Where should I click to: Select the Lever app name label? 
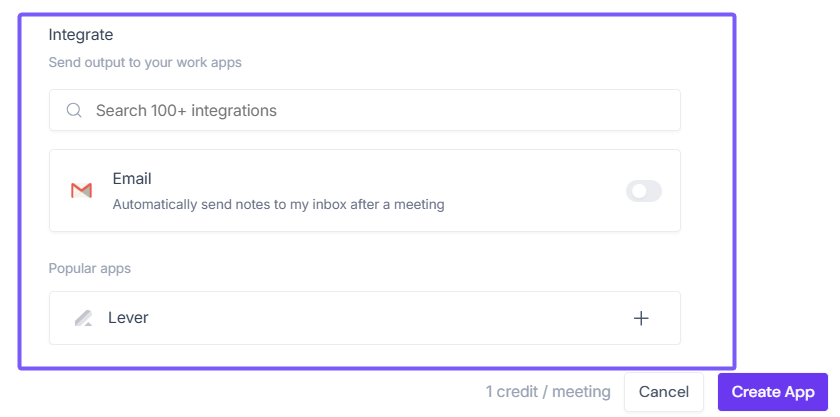click(128, 318)
